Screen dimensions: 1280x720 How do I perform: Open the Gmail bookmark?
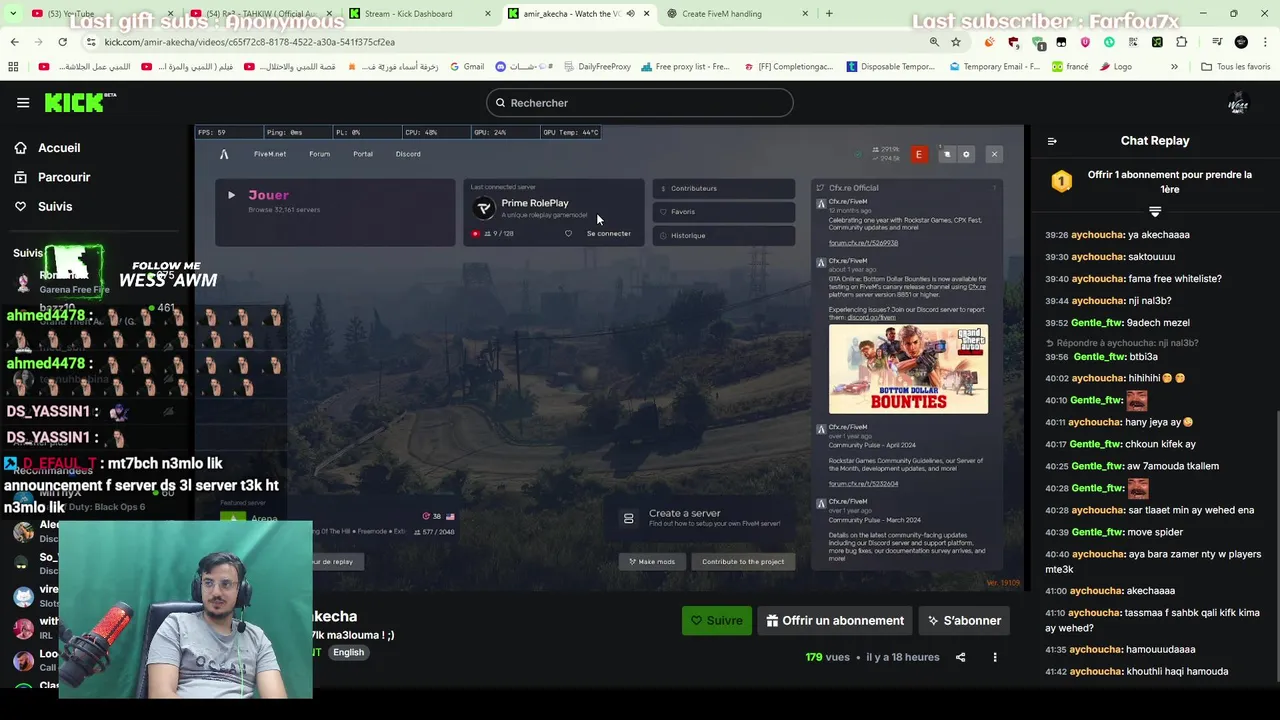tap(467, 67)
